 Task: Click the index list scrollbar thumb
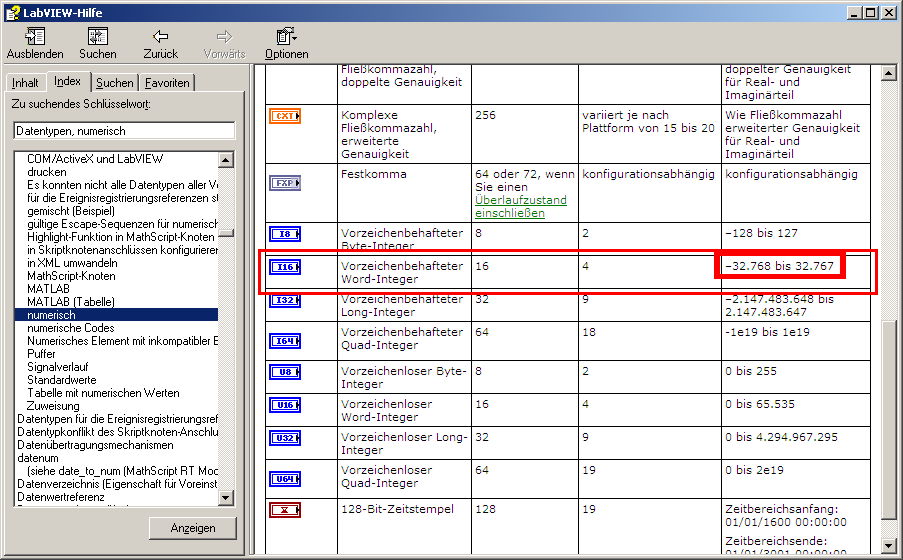pos(226,233)
